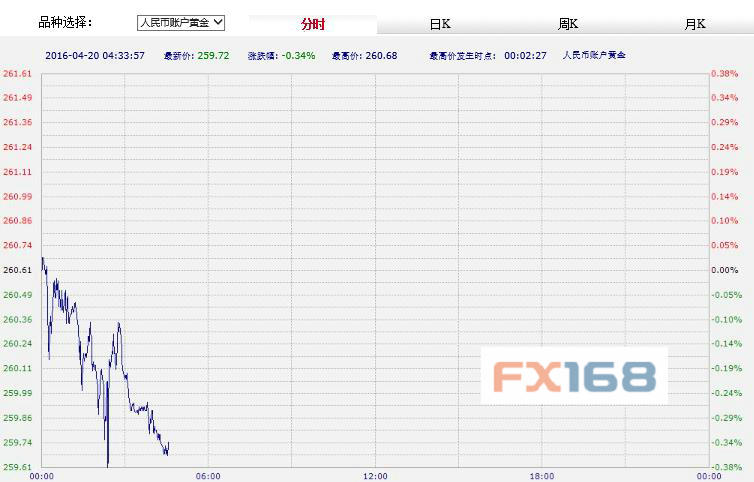Click the 0.38% percentage axis label

725,74
